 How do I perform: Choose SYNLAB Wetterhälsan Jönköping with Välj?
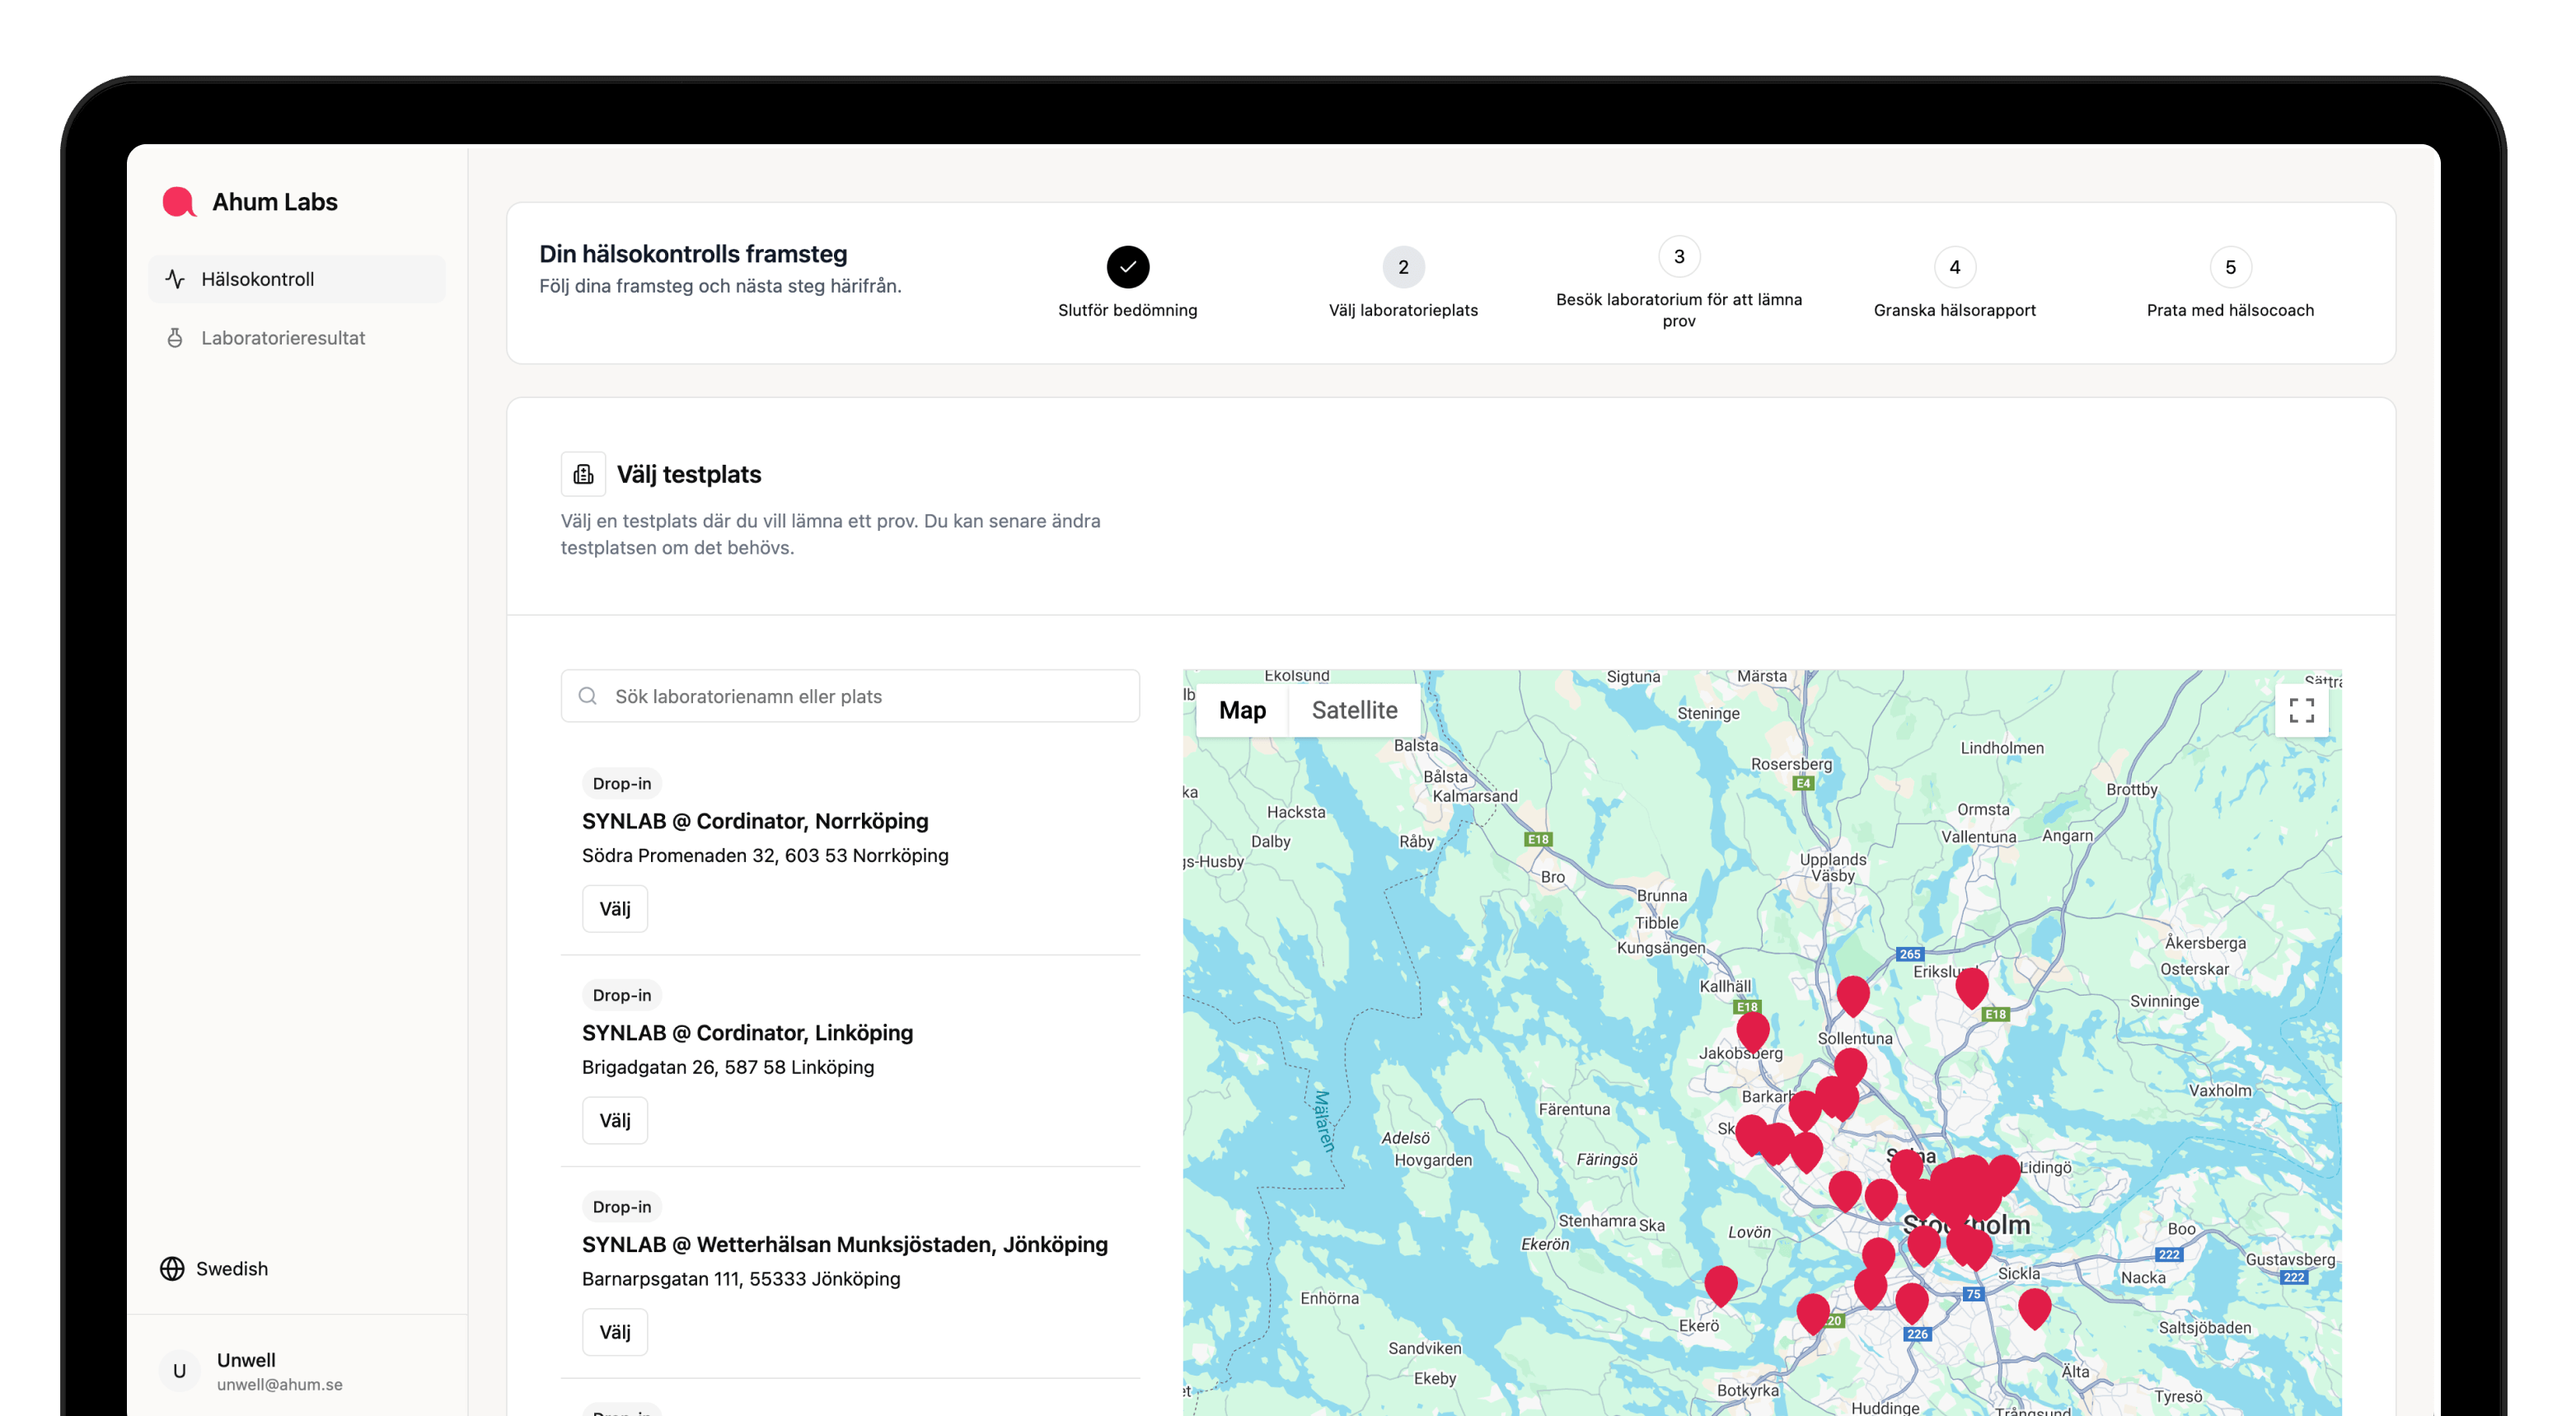tap(615, 1332)
